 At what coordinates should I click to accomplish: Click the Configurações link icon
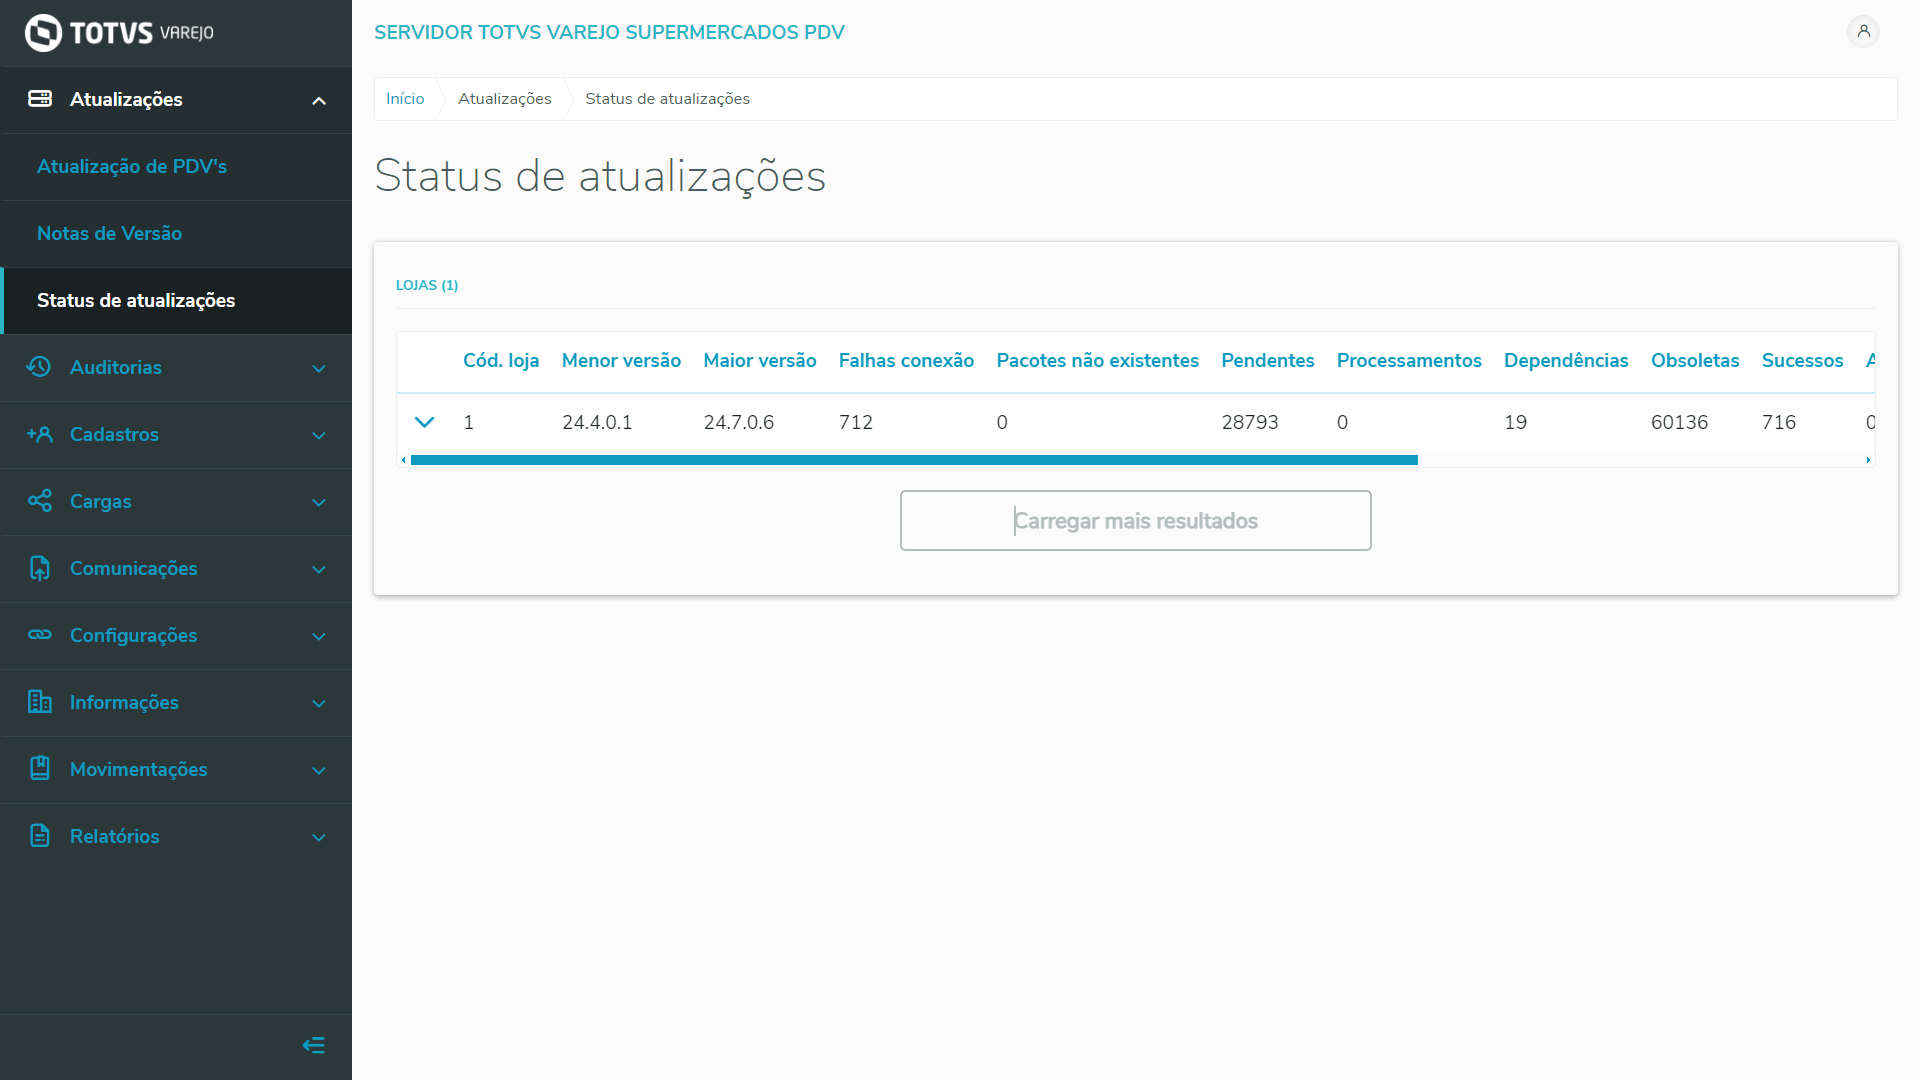[39, 635]
